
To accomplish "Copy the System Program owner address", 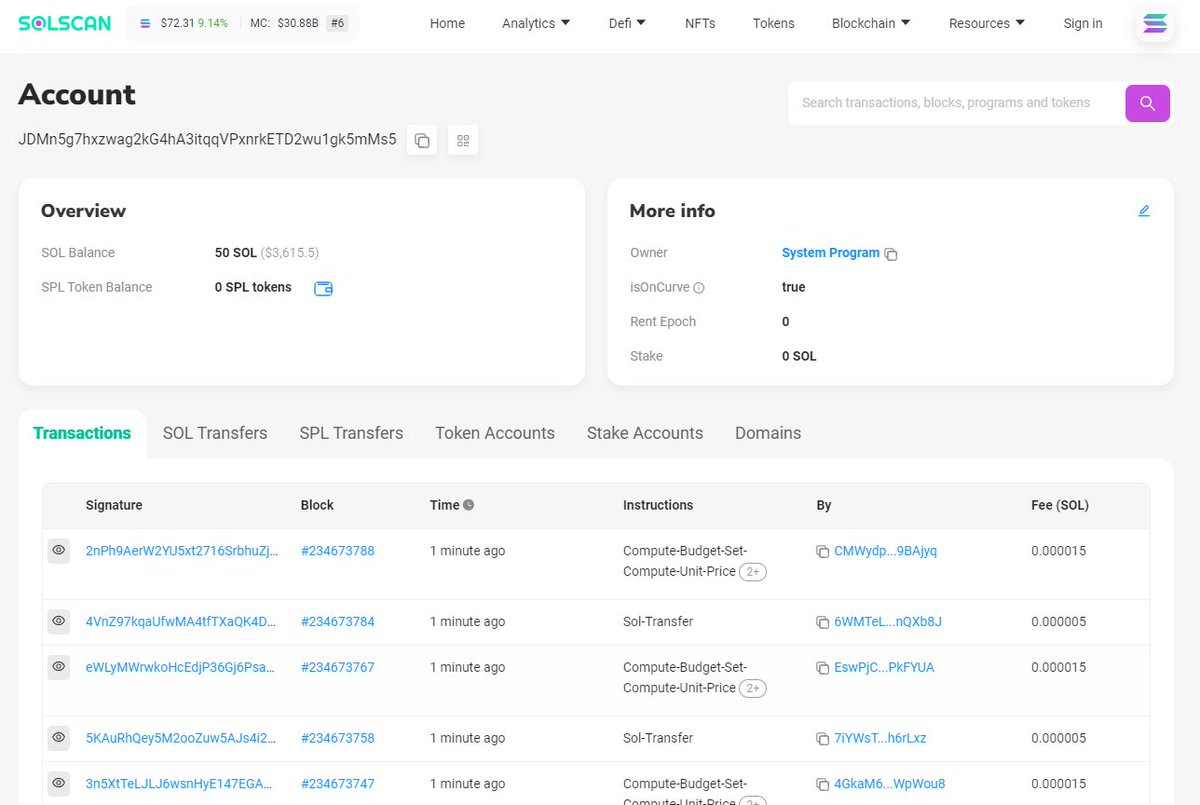I will [891, 254].
